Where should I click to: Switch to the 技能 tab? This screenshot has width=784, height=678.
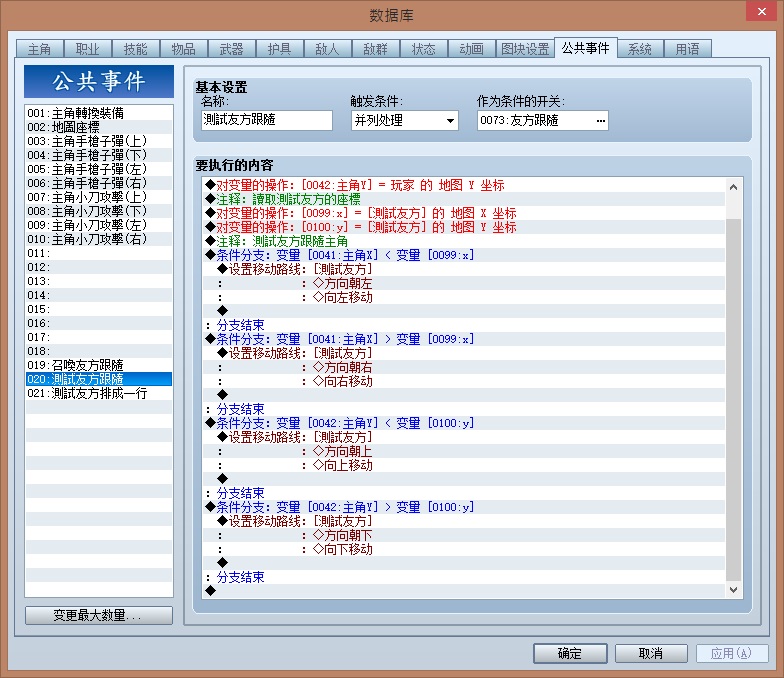tap(136, 49)
